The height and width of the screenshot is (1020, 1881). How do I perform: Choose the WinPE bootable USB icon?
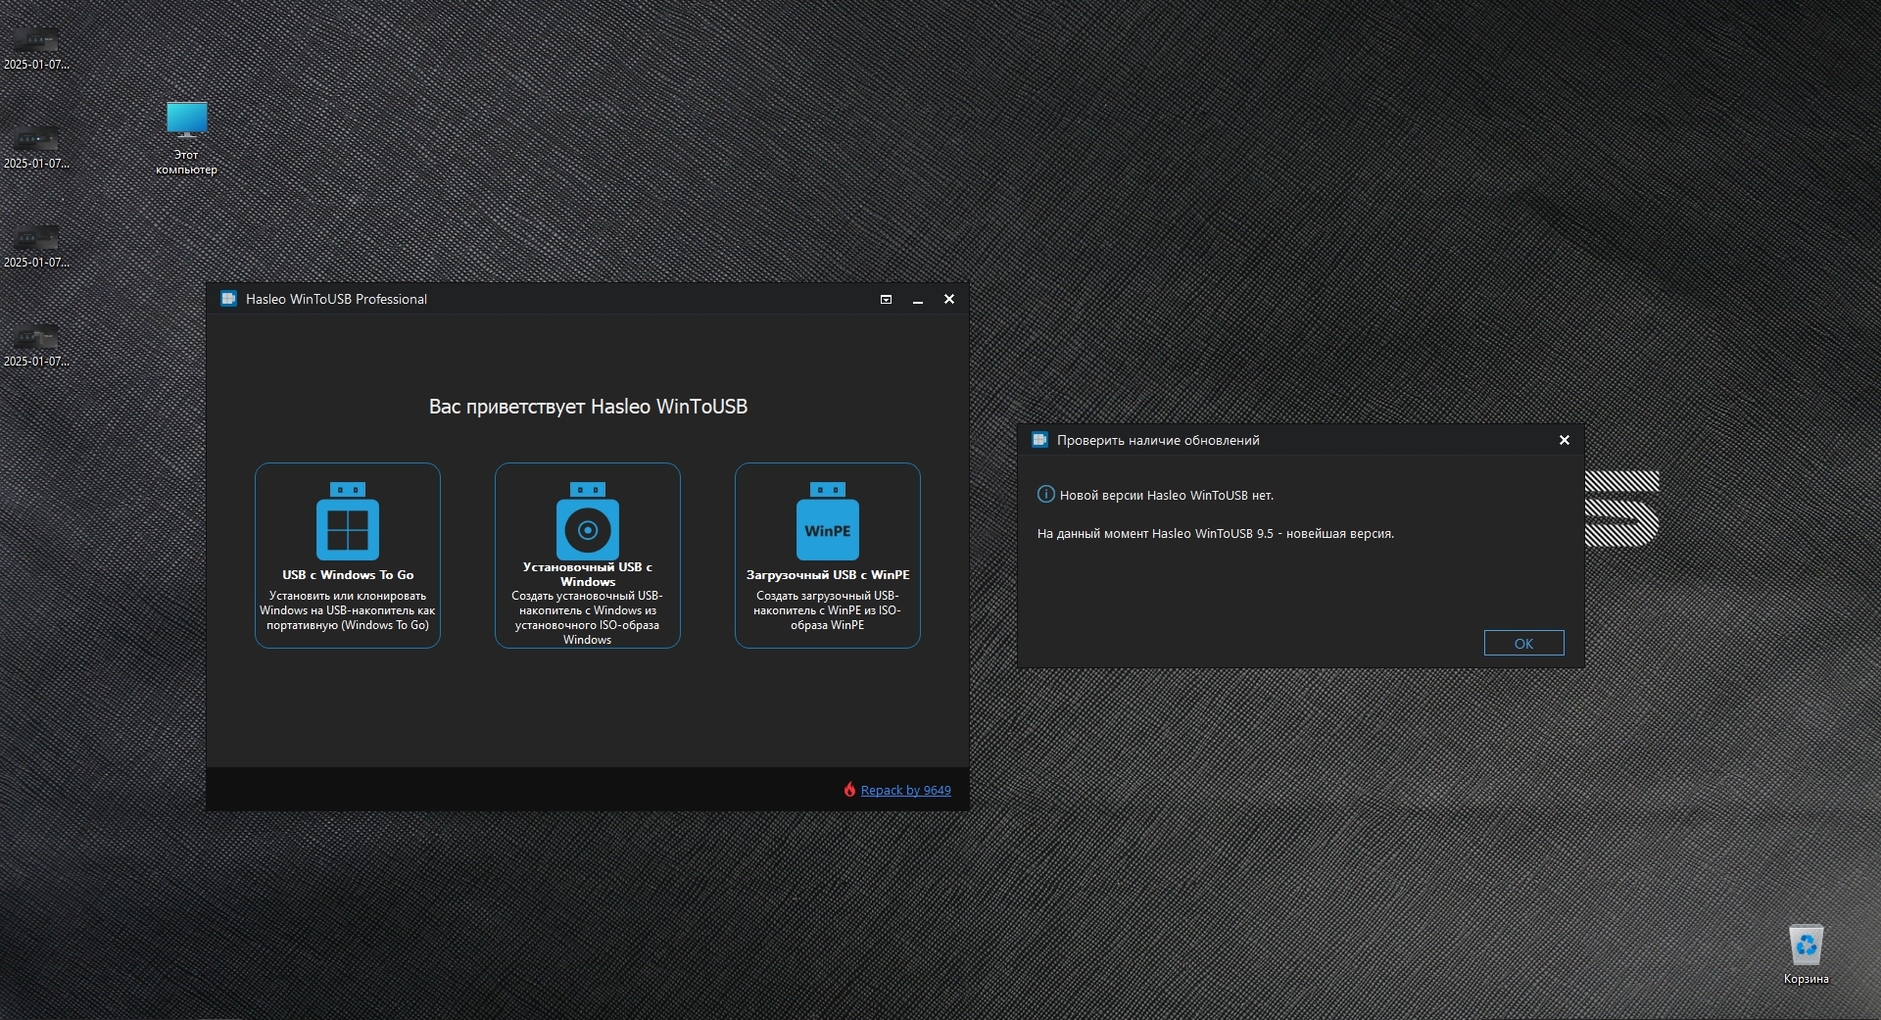point(827,521)
